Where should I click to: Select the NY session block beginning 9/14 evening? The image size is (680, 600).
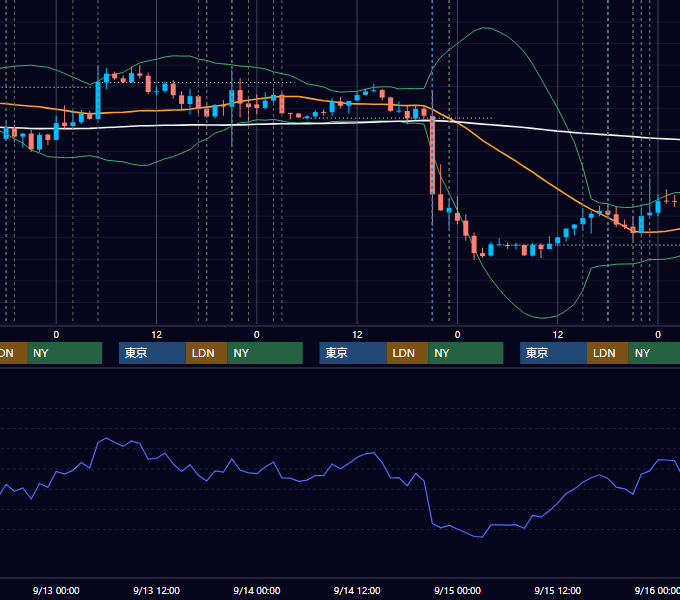click(x=466, y=353)
